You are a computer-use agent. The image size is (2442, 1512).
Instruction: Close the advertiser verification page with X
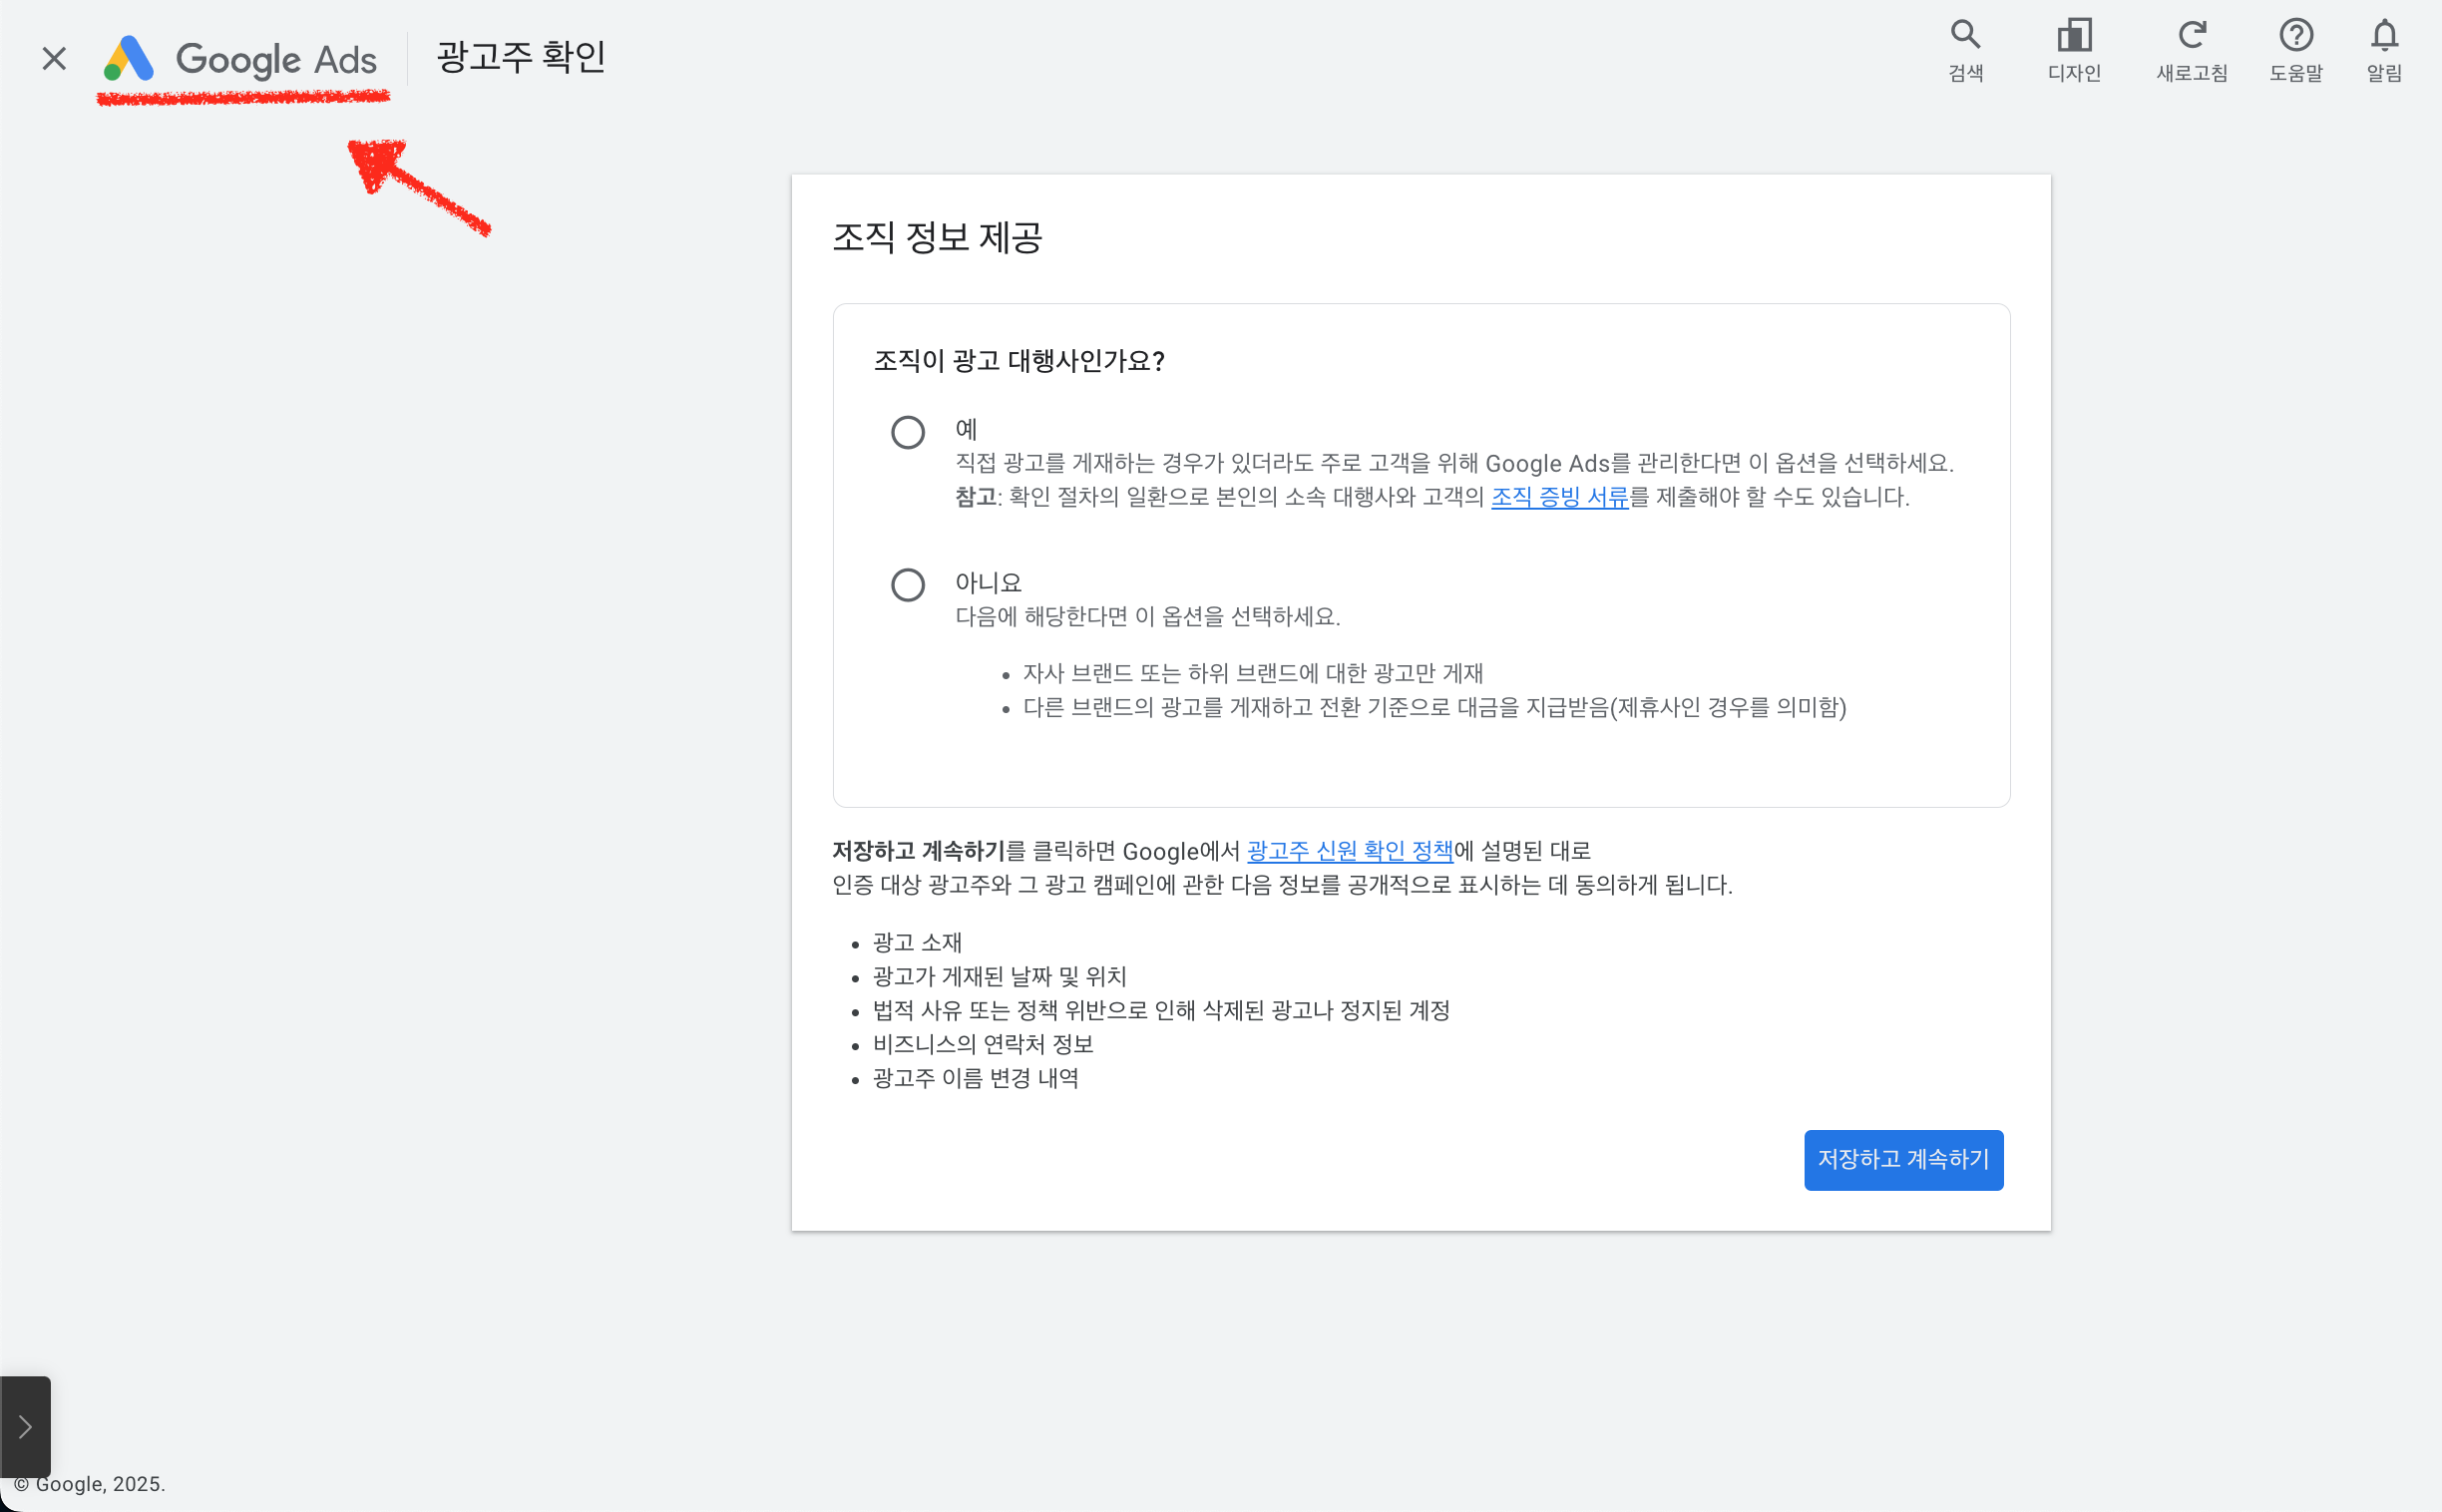point(54,59)
